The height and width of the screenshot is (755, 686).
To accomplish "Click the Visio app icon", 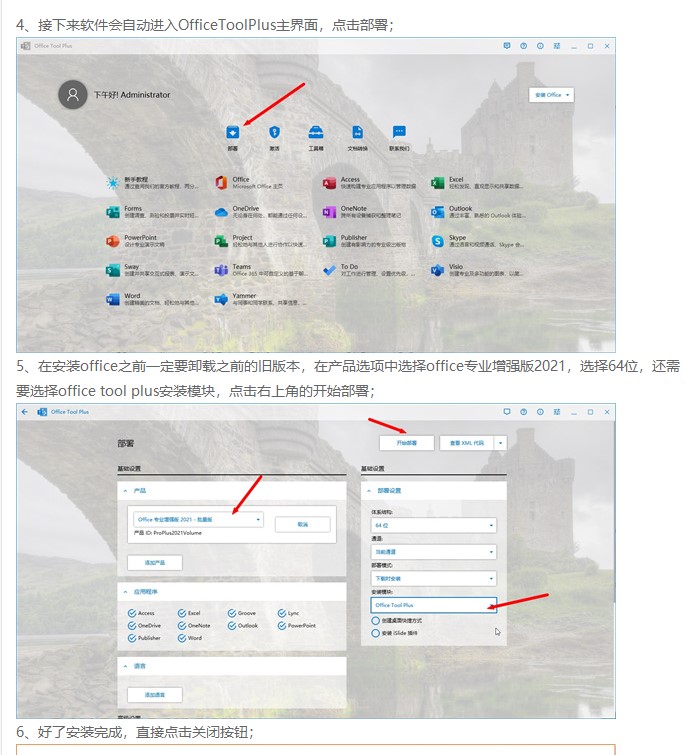I will click(x=438, y=270).
